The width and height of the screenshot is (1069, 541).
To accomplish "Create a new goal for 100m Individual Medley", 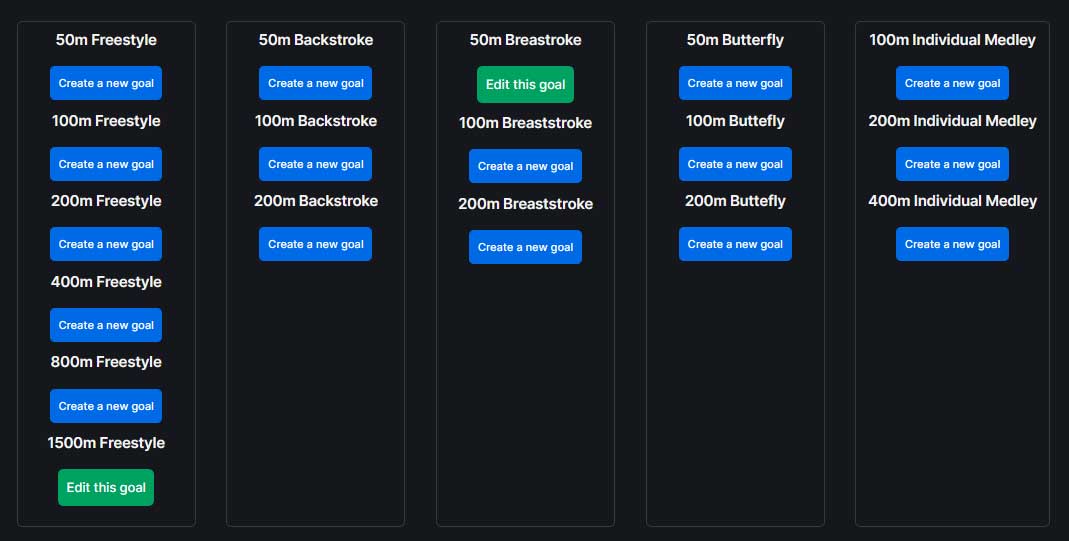I will (x=952, y=83).
